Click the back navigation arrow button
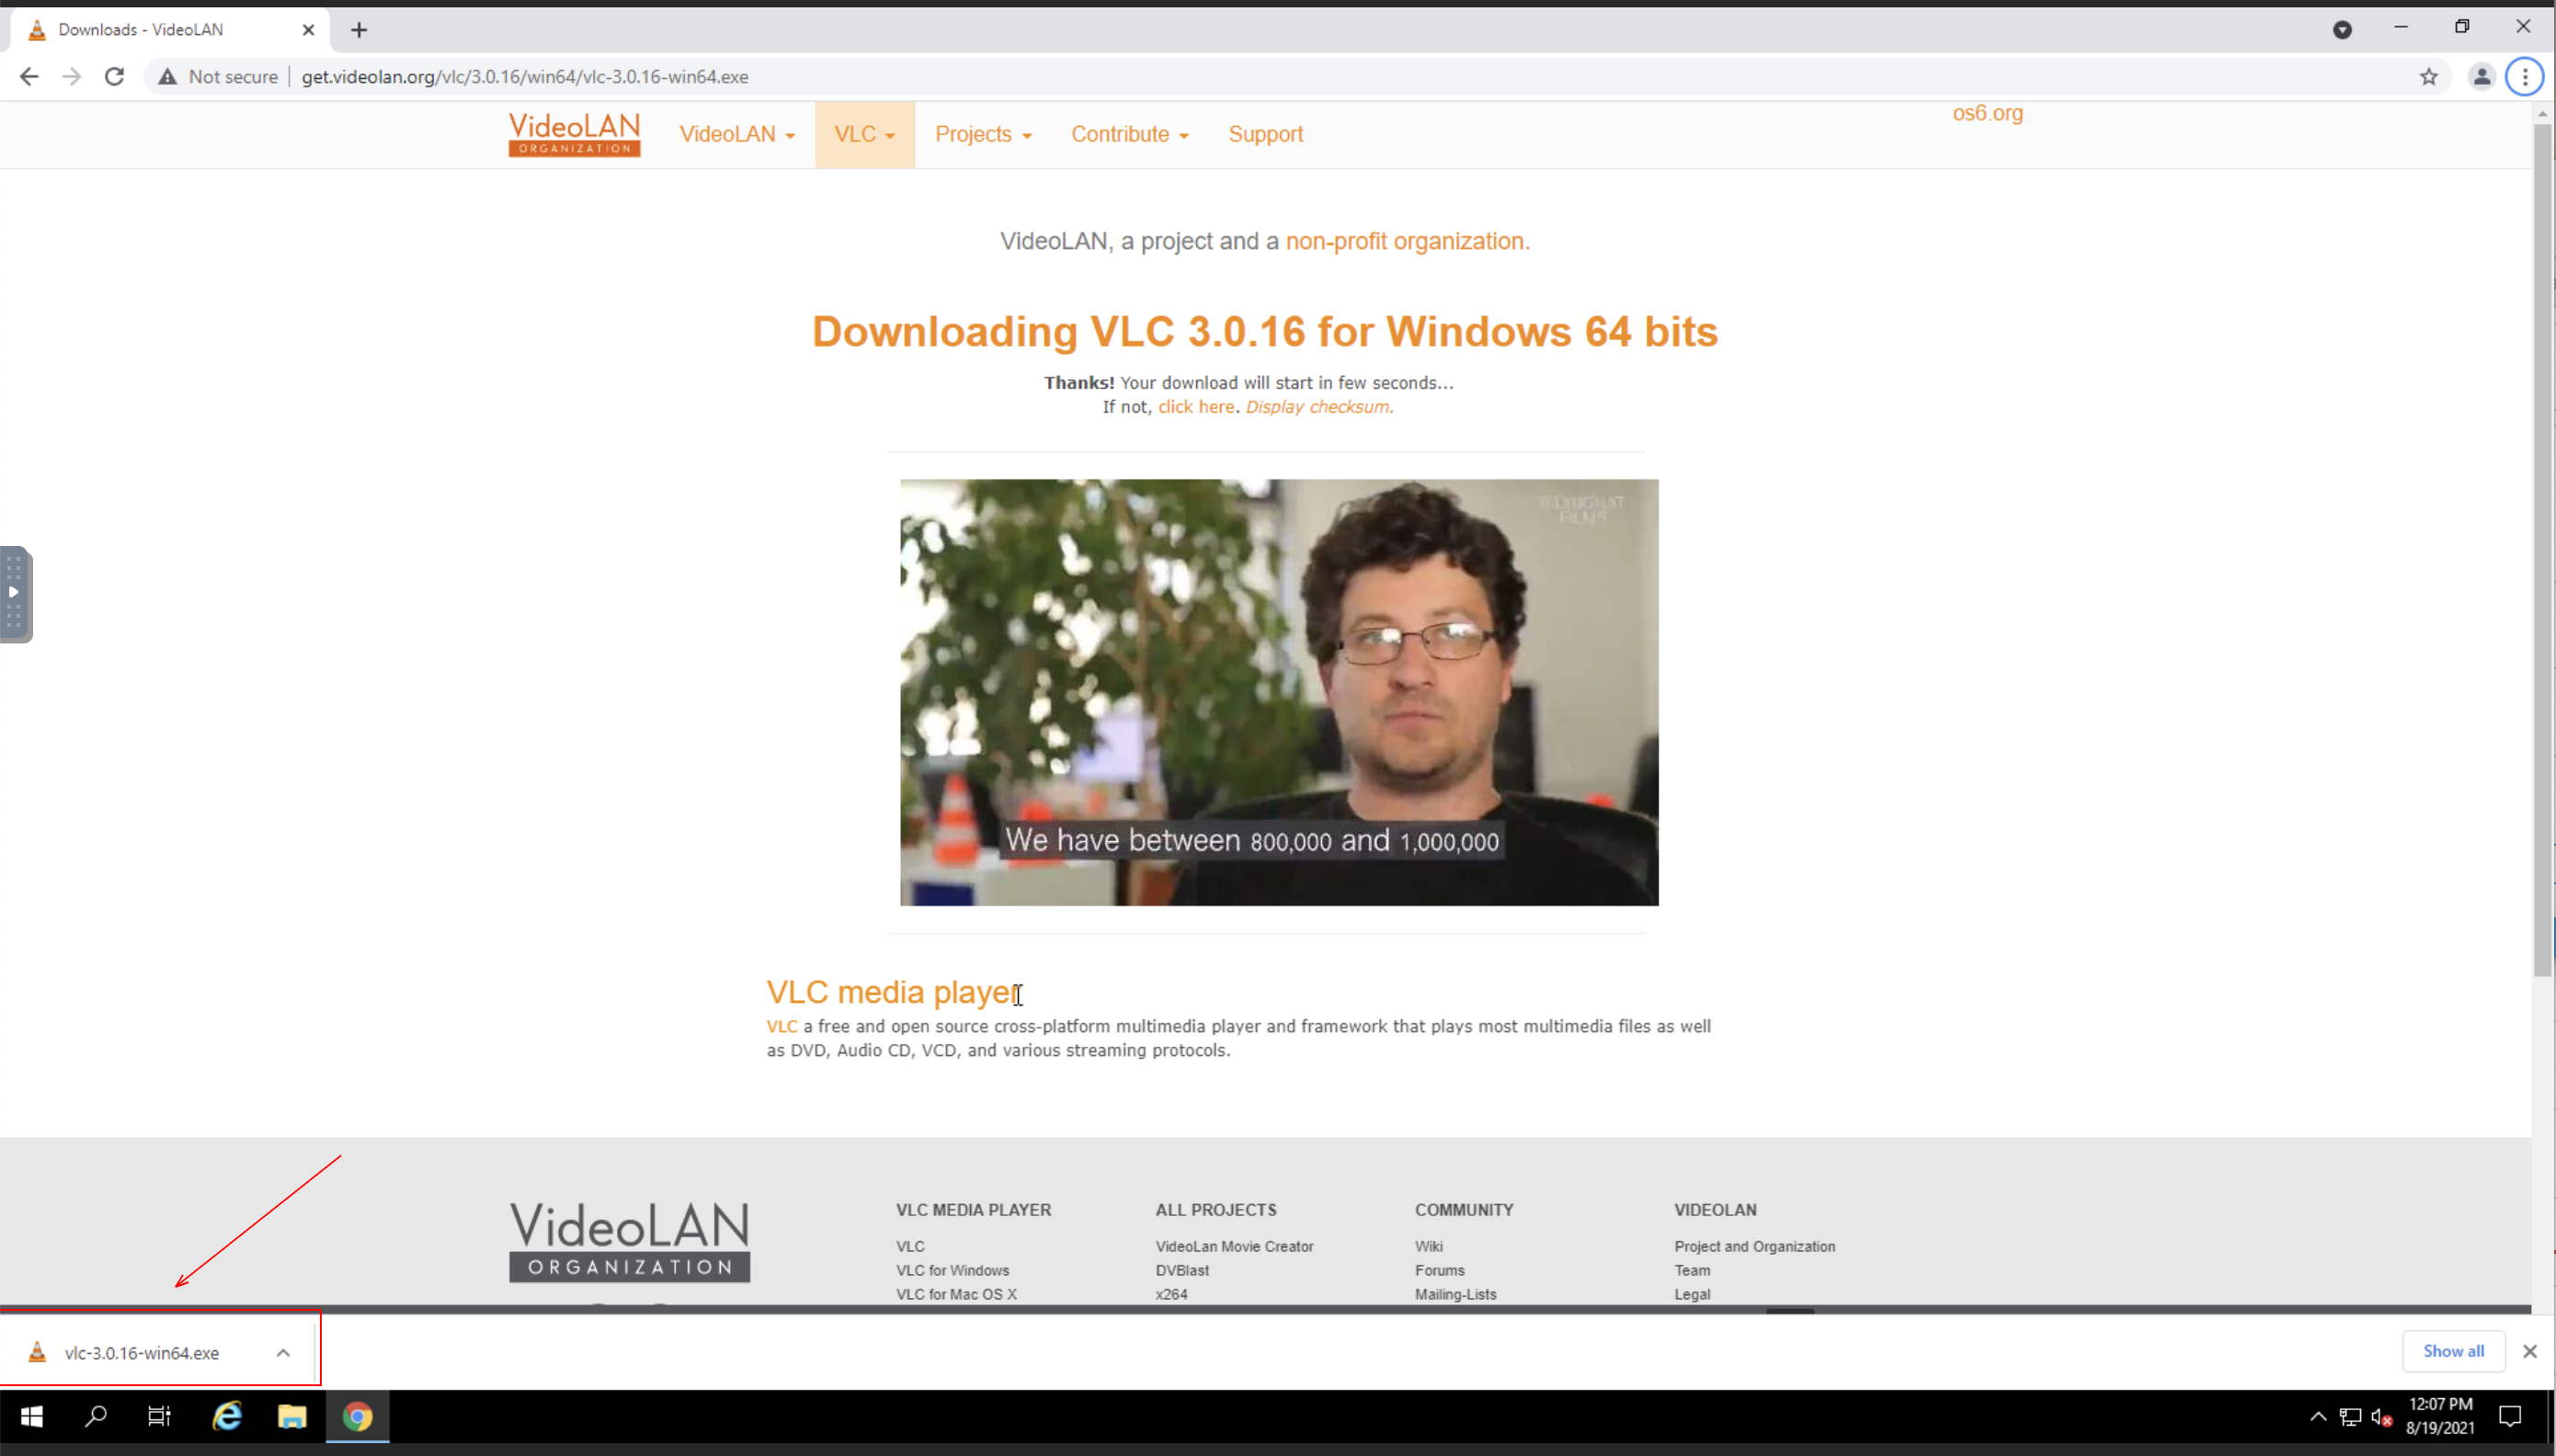This screenshot has height=1456, width=2556. (29, 77)
